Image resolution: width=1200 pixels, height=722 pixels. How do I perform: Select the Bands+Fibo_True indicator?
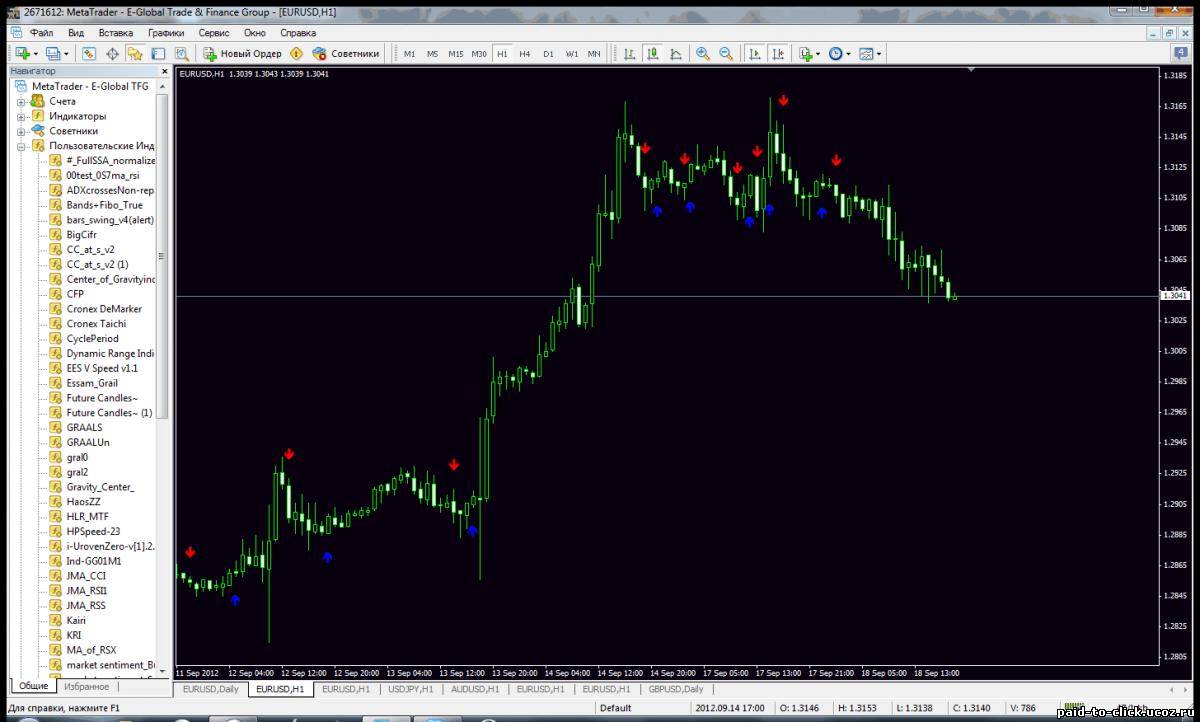tap(104, 205)
